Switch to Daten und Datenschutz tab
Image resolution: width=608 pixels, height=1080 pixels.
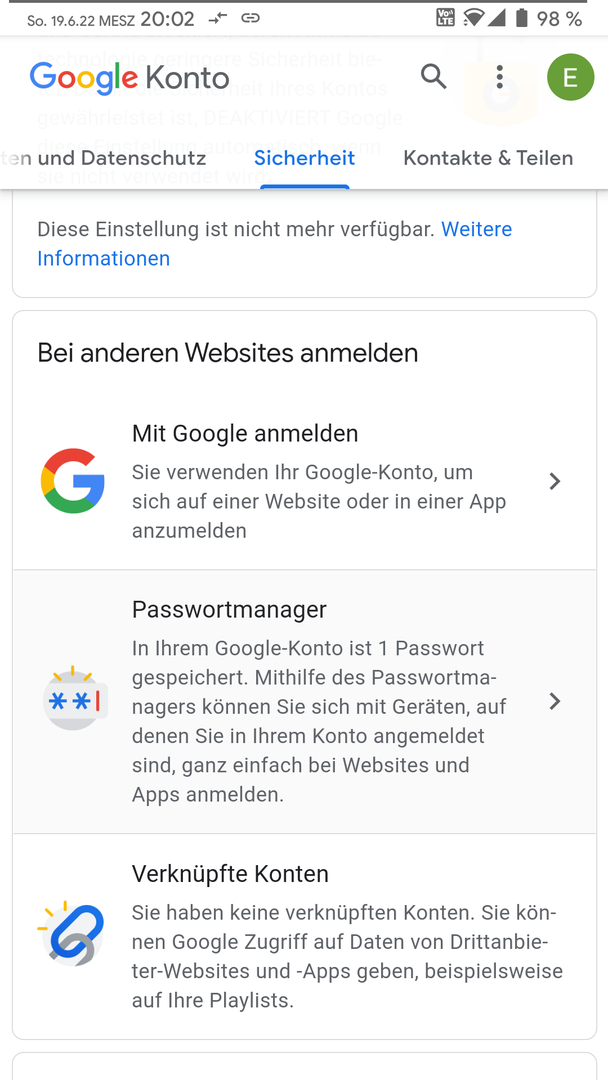point(103,158)
